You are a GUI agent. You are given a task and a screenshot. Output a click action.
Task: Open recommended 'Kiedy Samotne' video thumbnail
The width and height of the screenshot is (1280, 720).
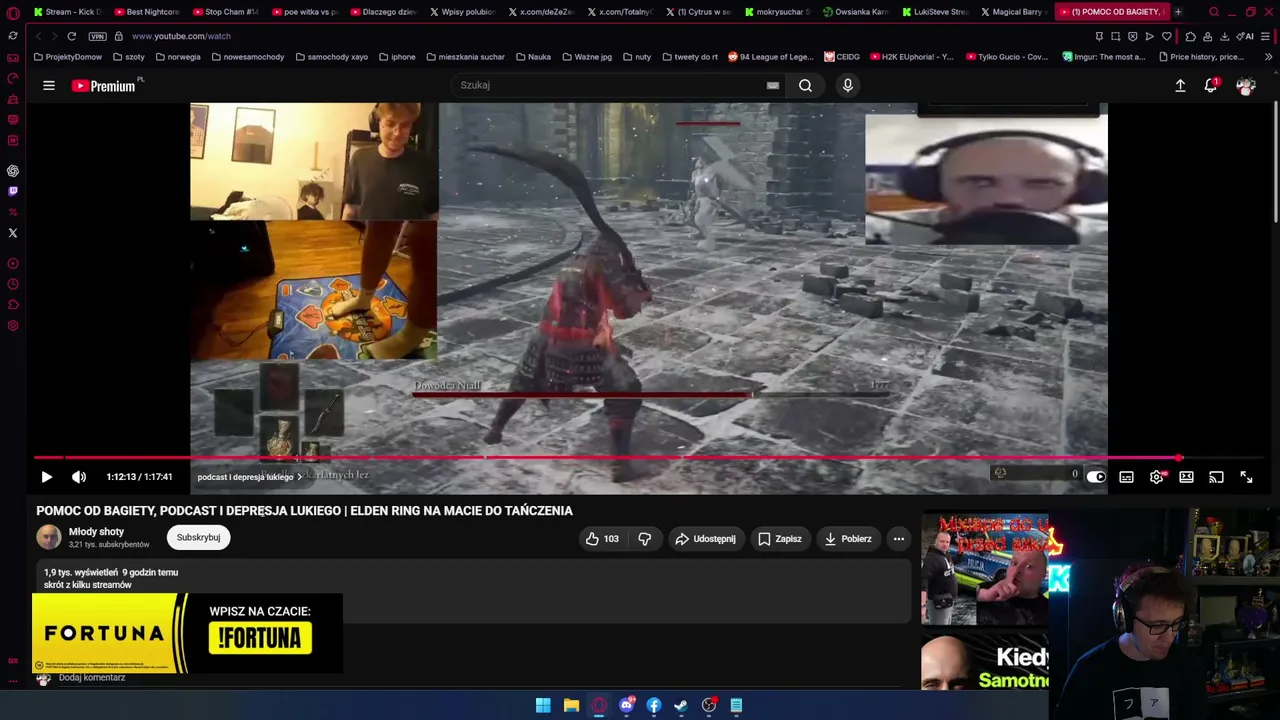(985, 660)
